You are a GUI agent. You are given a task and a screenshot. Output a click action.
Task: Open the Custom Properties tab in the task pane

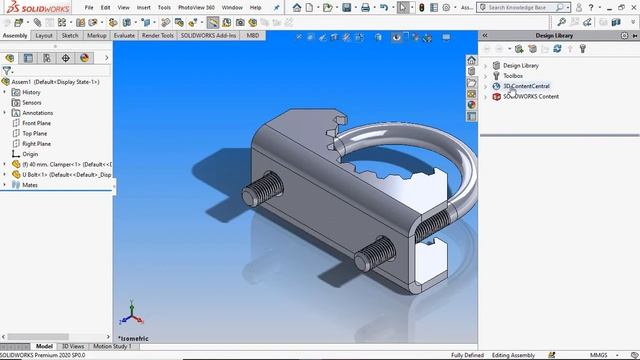(x=471, y=116)
